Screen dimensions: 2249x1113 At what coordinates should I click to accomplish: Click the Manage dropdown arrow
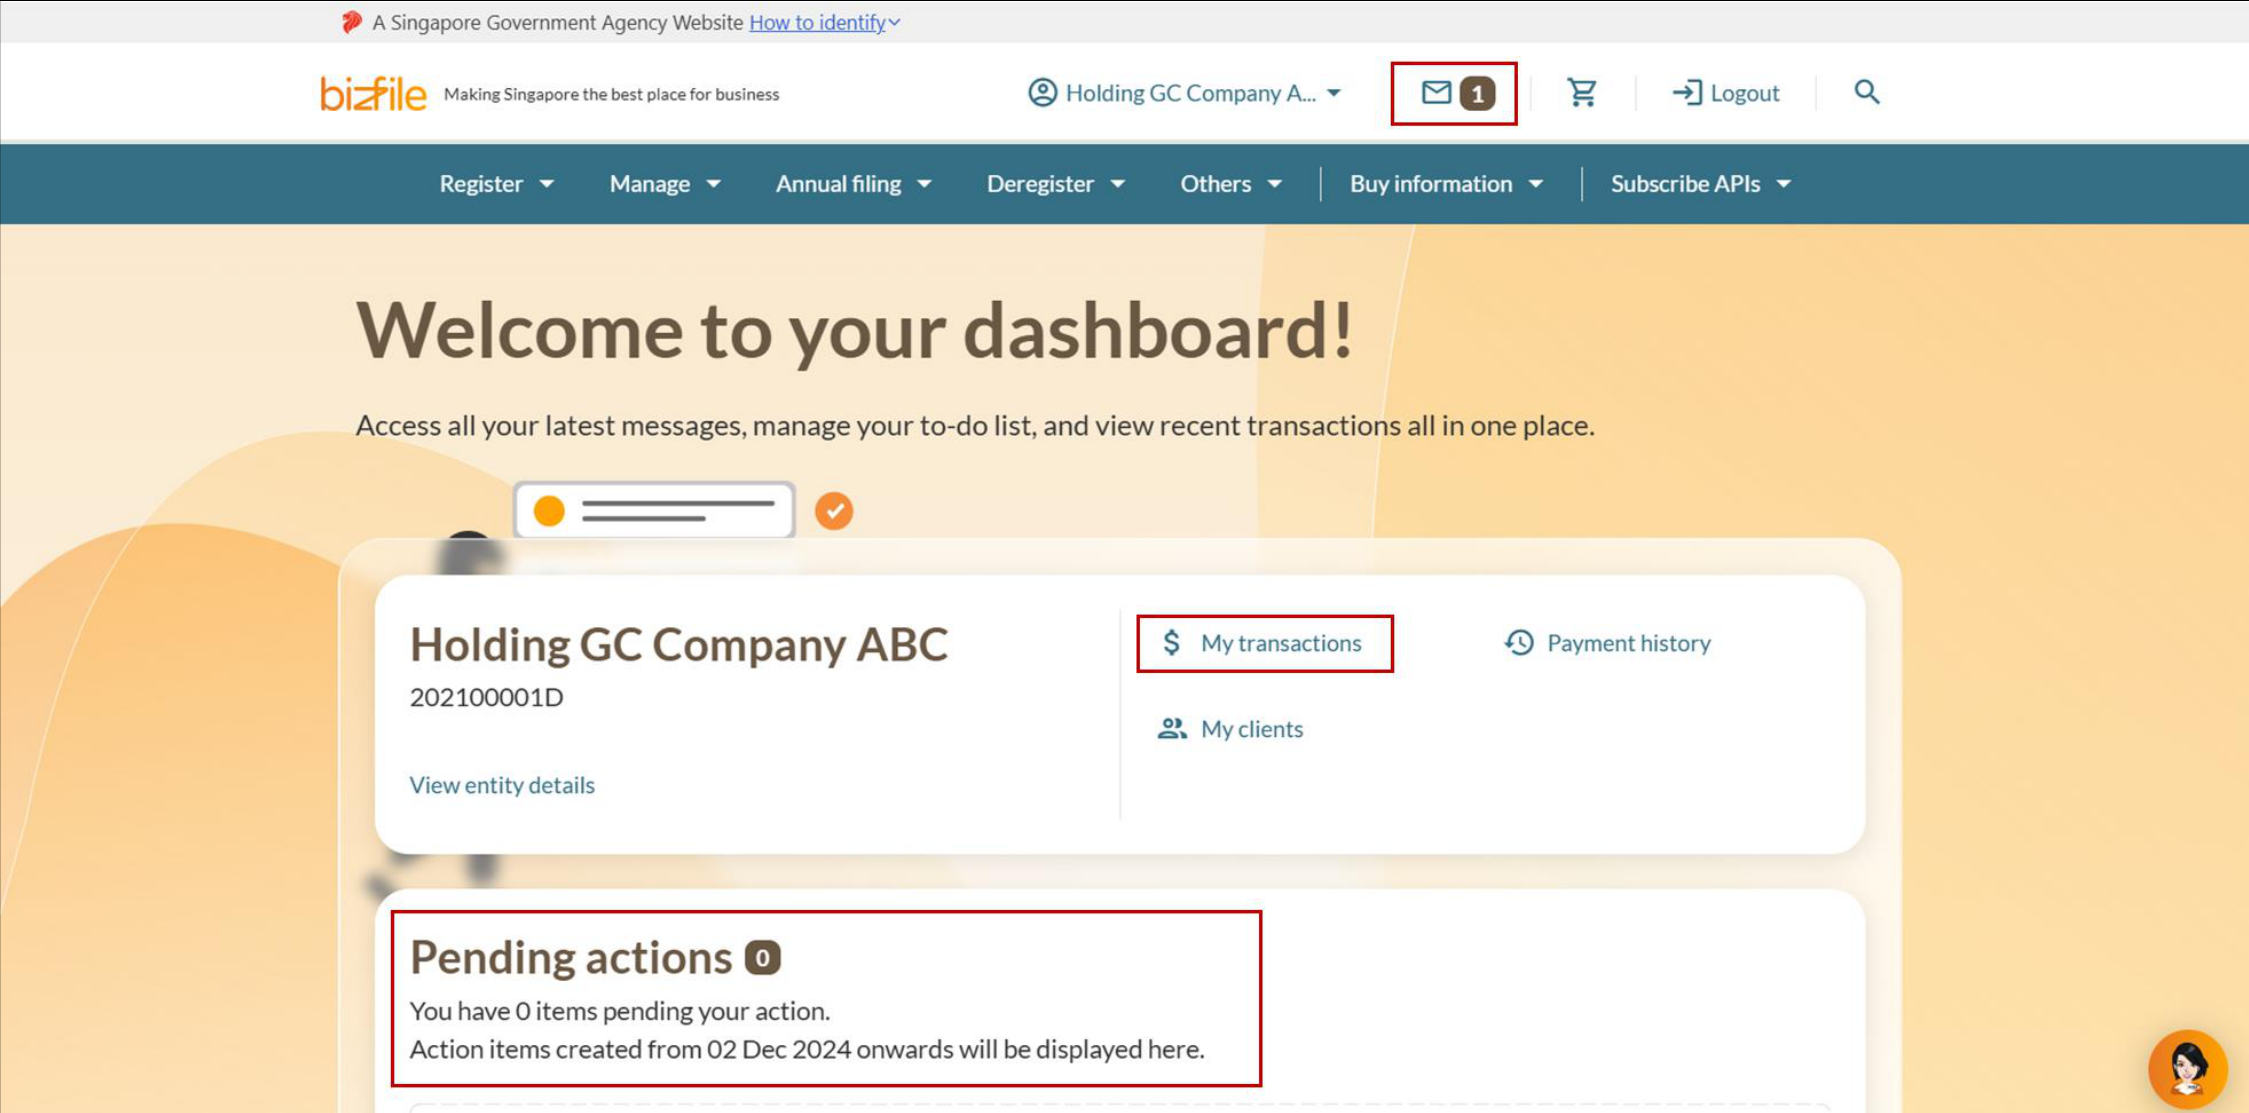pos(713,184)
